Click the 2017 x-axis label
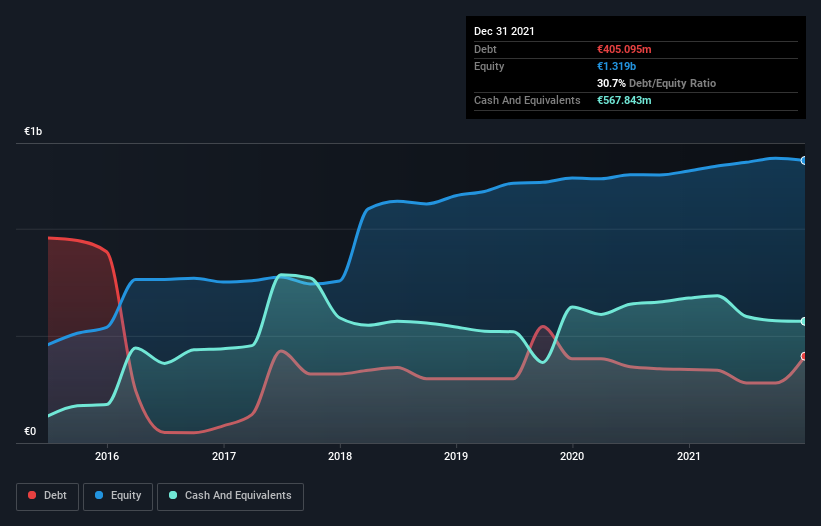The width and height of the screenshot is (821, 526). point(224,456)
